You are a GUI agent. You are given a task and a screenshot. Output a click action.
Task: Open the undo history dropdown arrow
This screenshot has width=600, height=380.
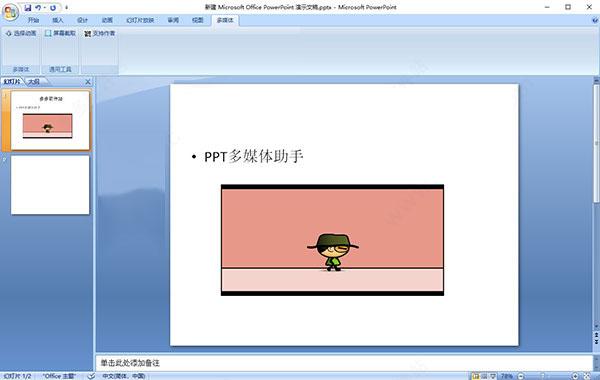[44, 7]
